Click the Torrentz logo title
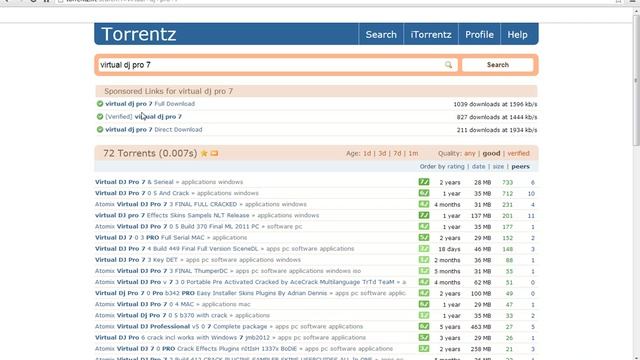Image resolution: width=640 pixels, height=360 pixels. pos(139,34)
